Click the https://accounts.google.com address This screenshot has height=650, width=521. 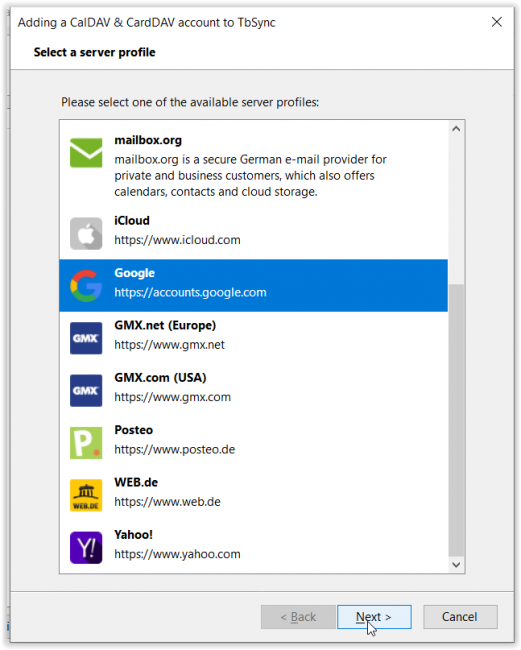tap(190, 292)
